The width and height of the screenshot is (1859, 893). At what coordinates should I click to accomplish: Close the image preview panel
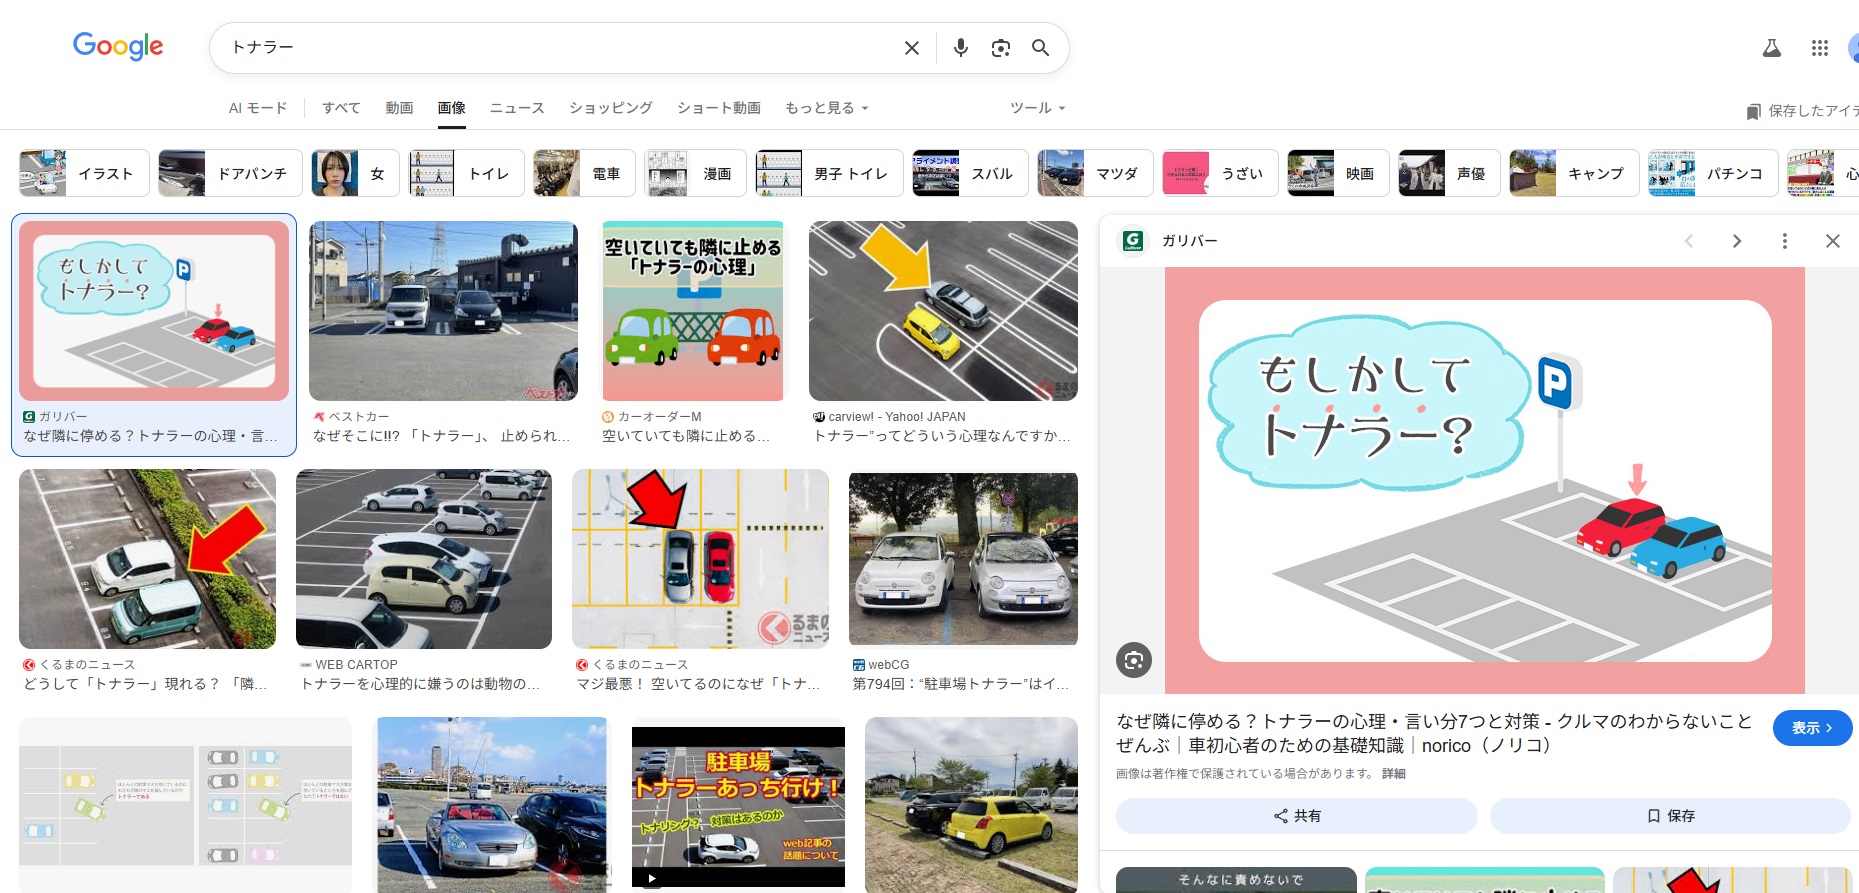[1832, 241]
